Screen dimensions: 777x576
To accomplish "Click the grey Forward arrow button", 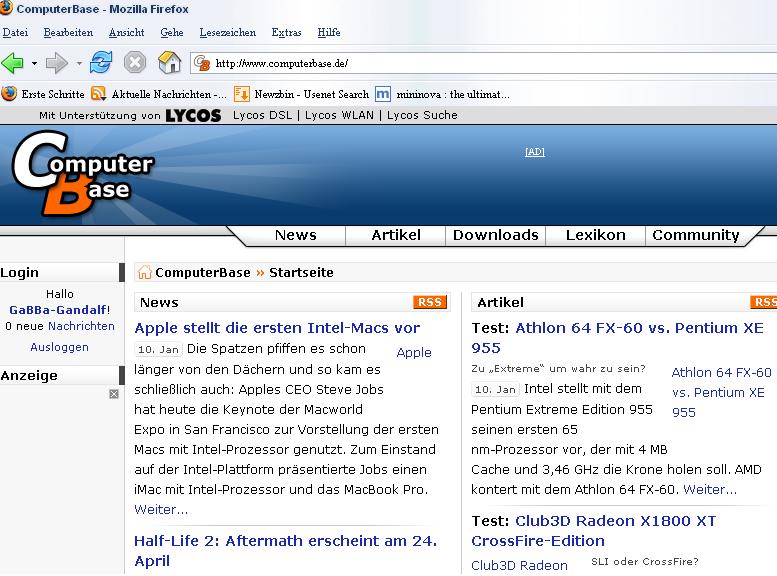I will tap(56, 63).
